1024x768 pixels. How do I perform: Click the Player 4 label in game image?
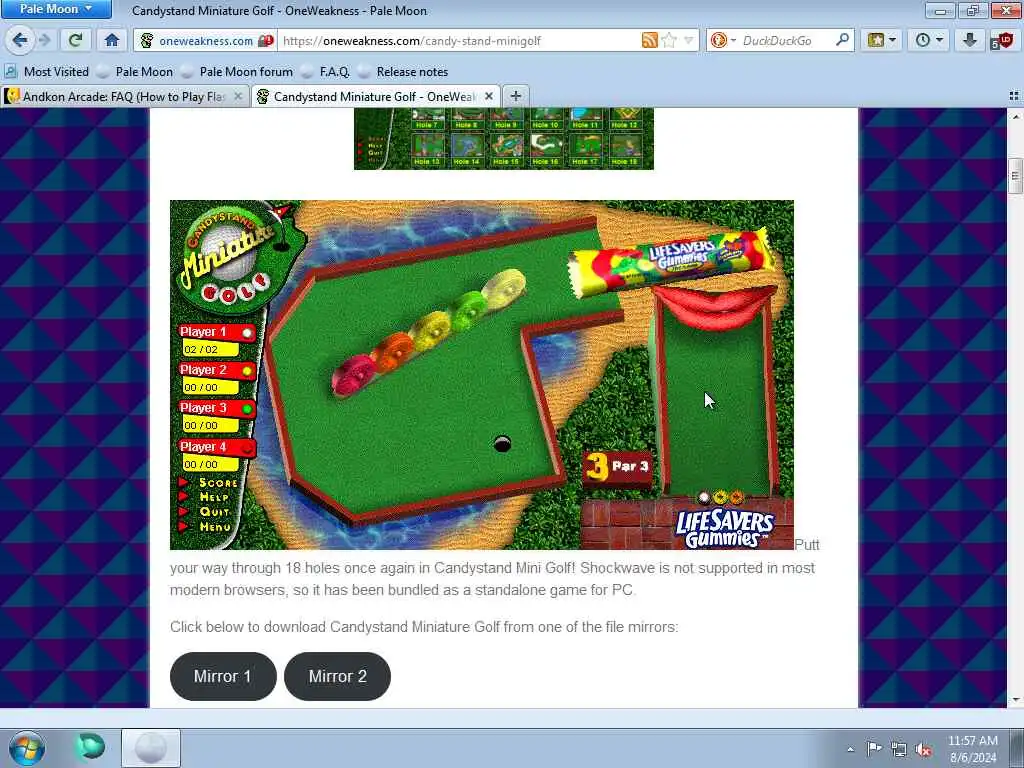click(202, 447)
